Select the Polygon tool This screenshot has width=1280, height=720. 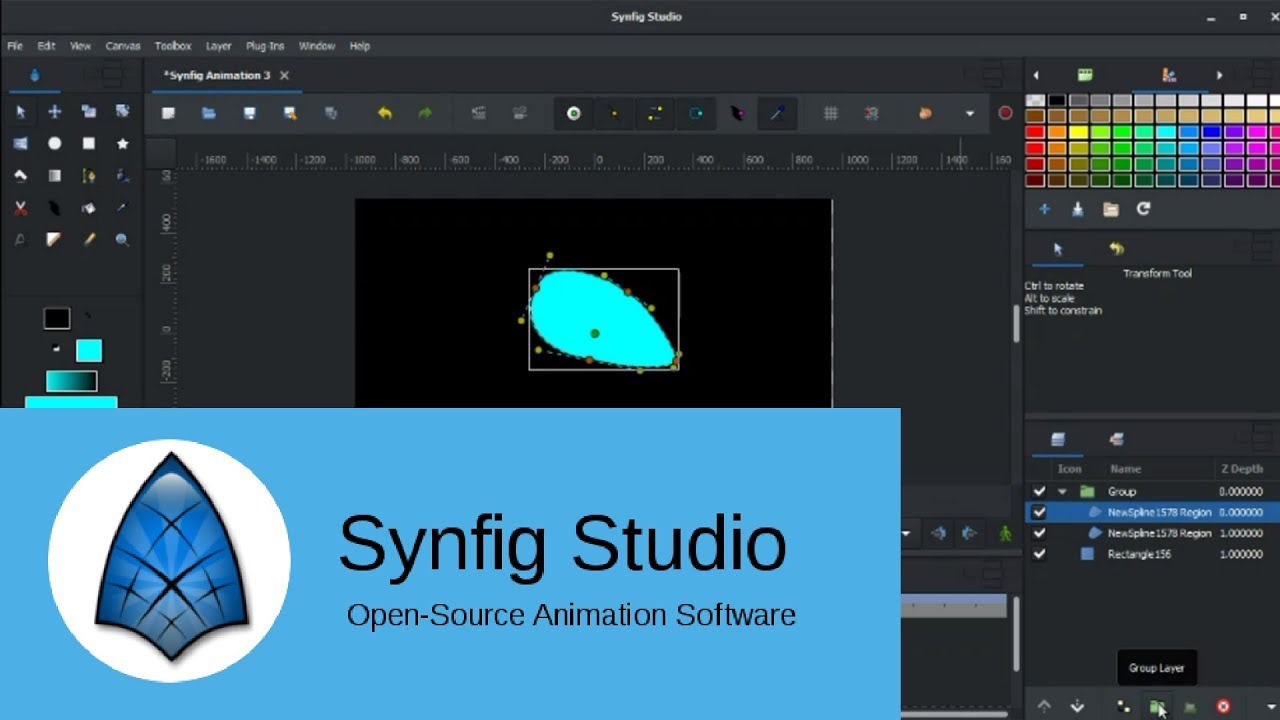20,176
